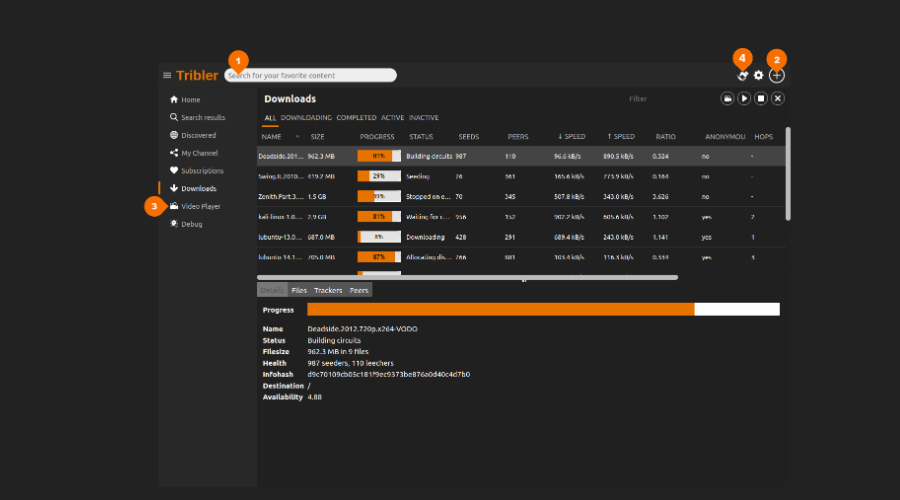
Task: Click the vertical scrollbar of downloads list
Action: (788, 174)
